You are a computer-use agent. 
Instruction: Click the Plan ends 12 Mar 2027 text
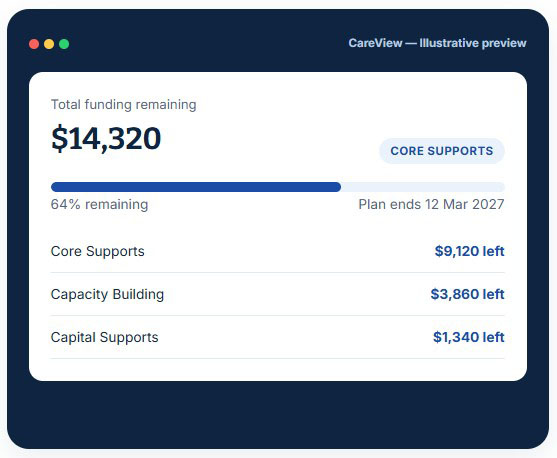point(431,205)
